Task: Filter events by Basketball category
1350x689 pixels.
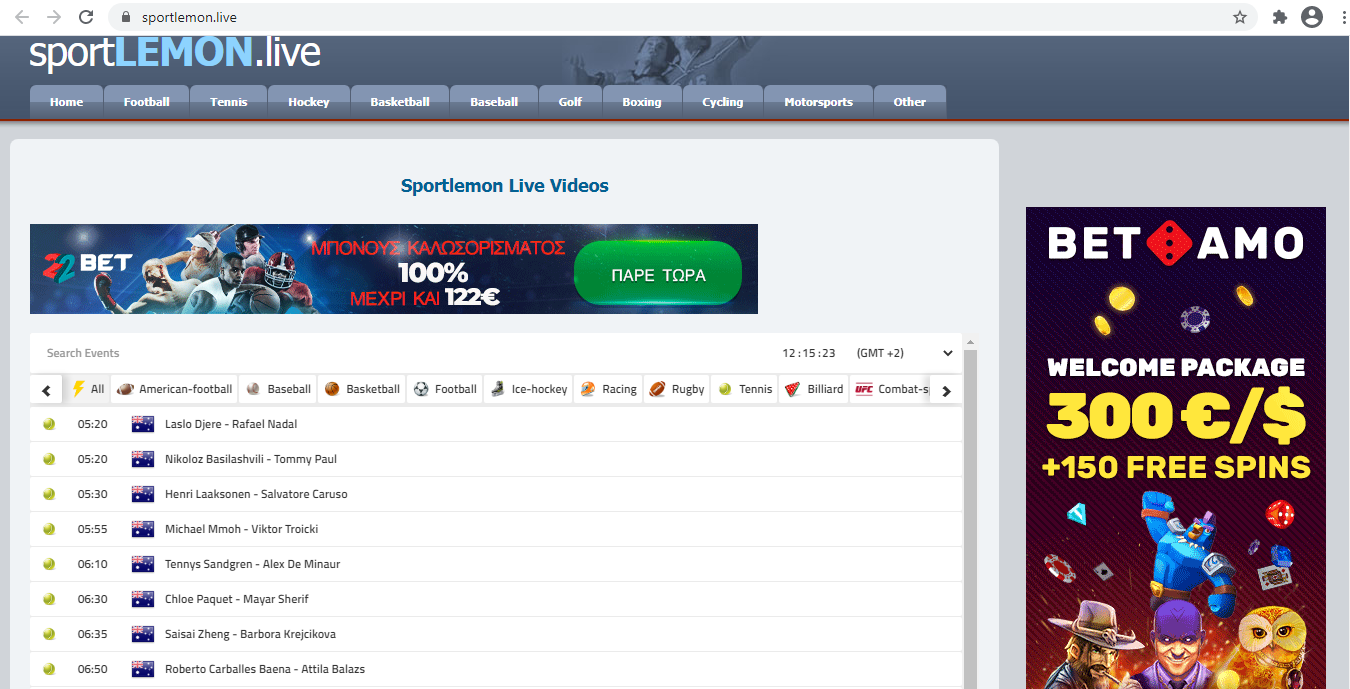Action: pos(362,389)
